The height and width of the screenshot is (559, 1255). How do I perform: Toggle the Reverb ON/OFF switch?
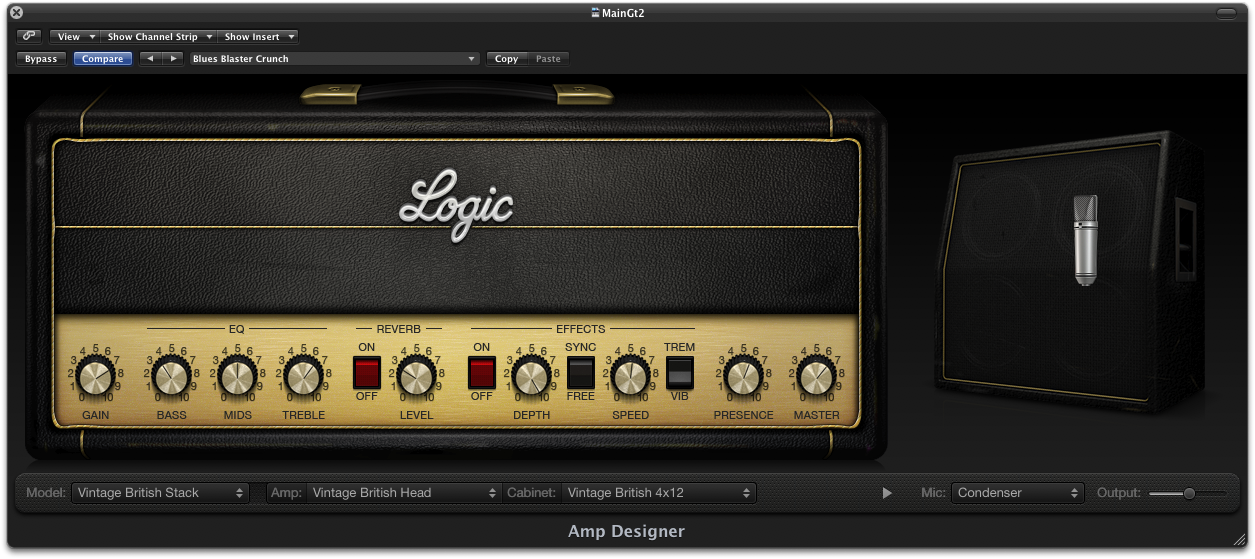[x=367, y=372]
